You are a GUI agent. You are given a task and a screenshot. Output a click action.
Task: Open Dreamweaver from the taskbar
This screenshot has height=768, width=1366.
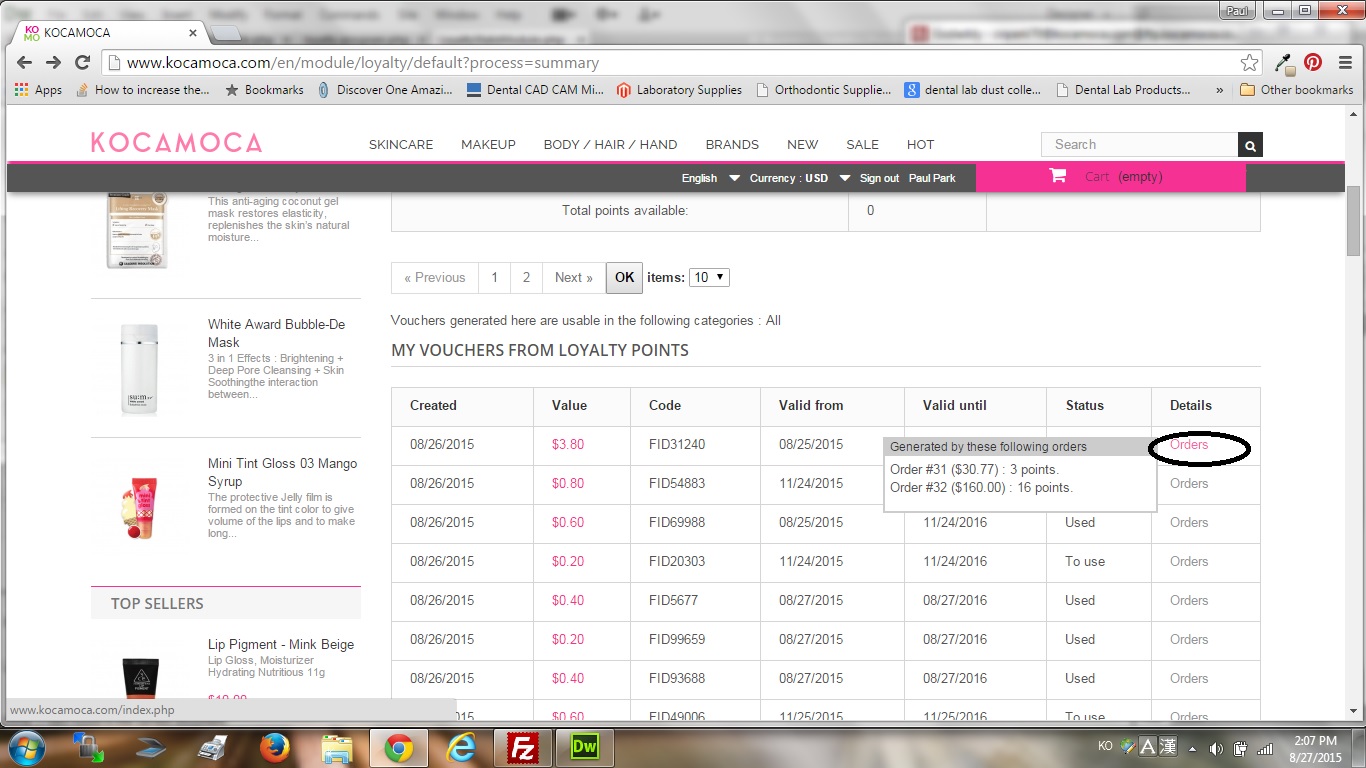[585, 748]
